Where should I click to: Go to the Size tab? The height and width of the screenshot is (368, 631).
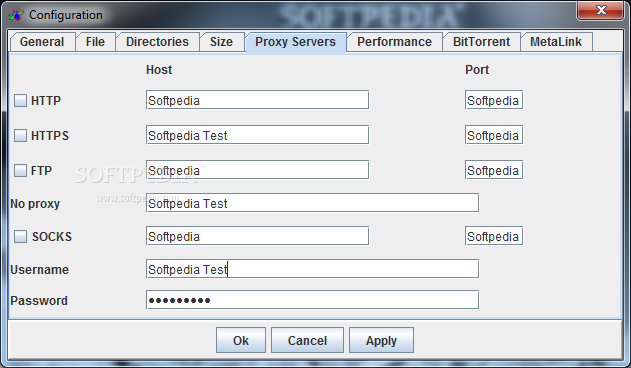(221, 42)
